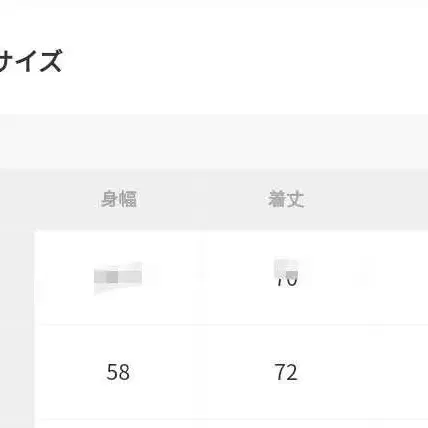This screenshot has height=428, width=428.
Task: Click the 58 body width value
Action: point(118,372)
